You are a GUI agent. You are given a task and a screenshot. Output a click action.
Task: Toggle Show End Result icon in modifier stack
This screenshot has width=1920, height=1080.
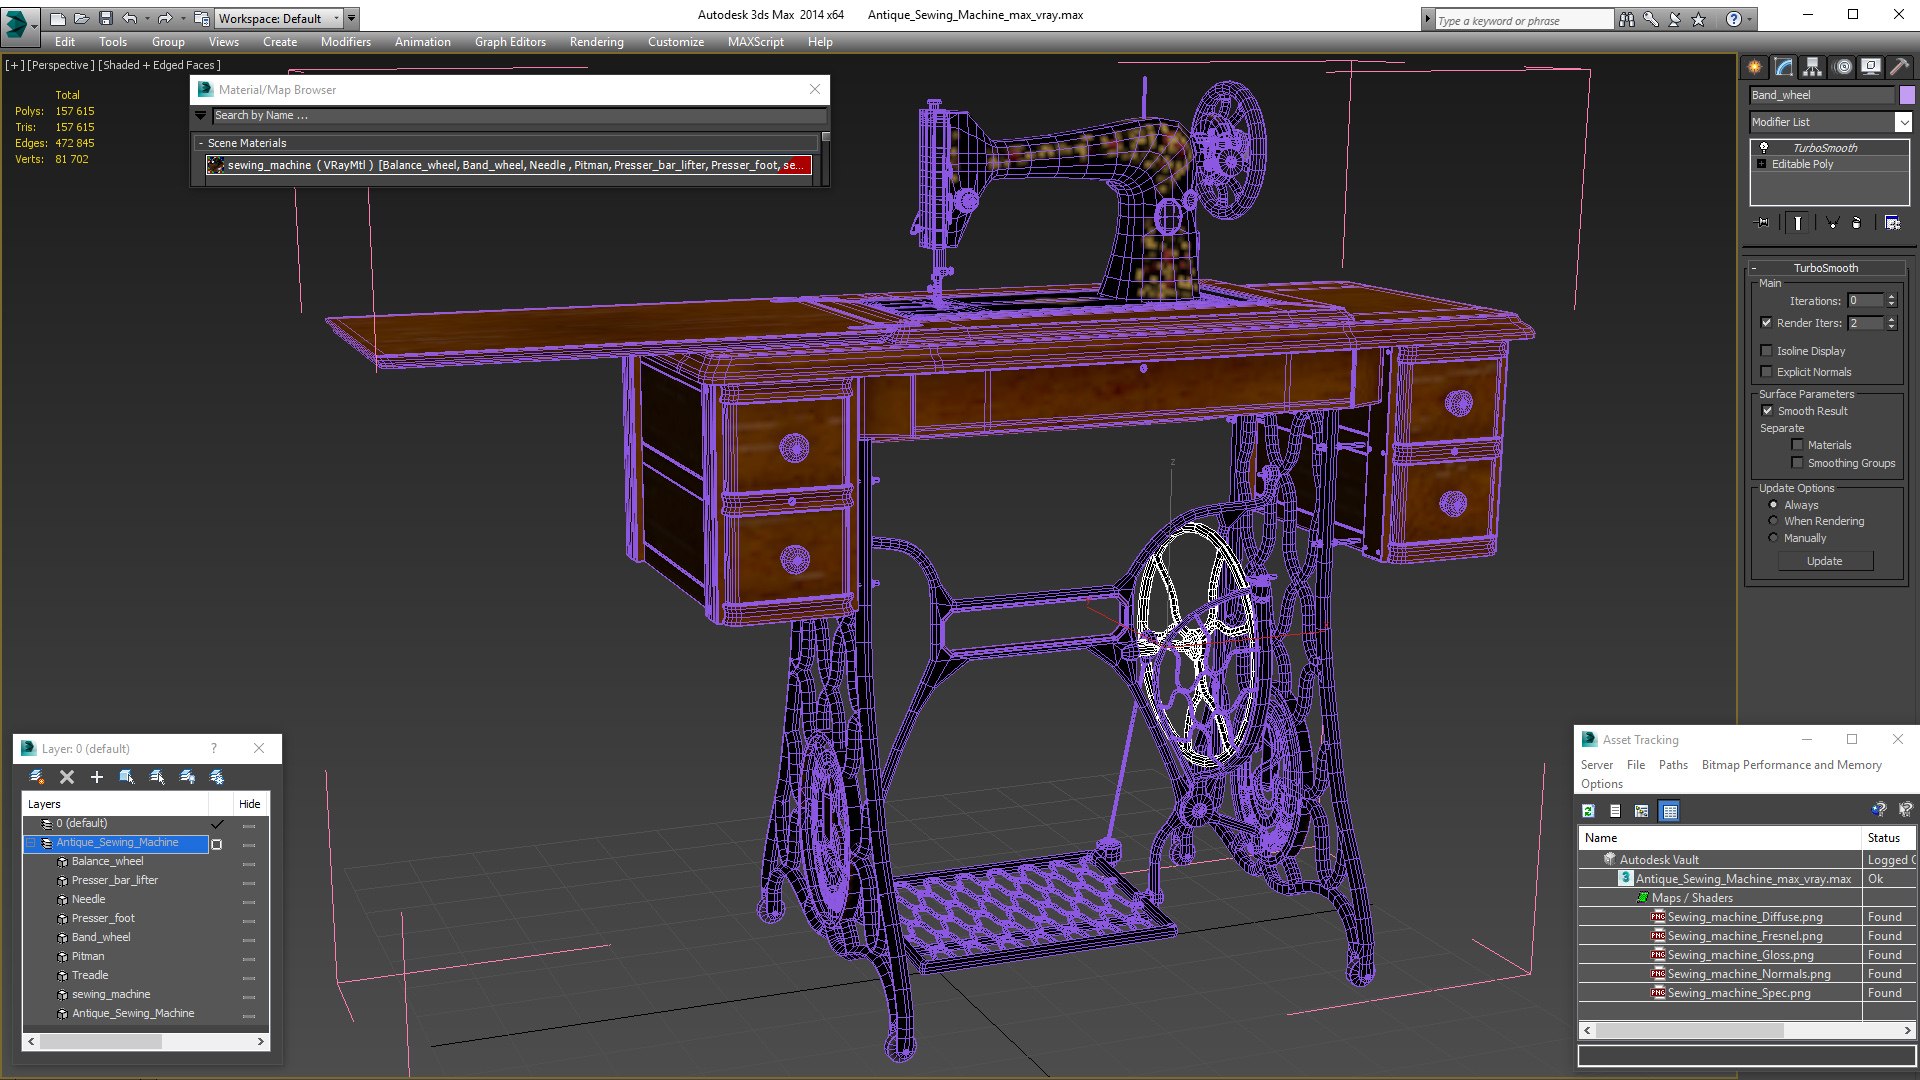tap(1798, 223)
